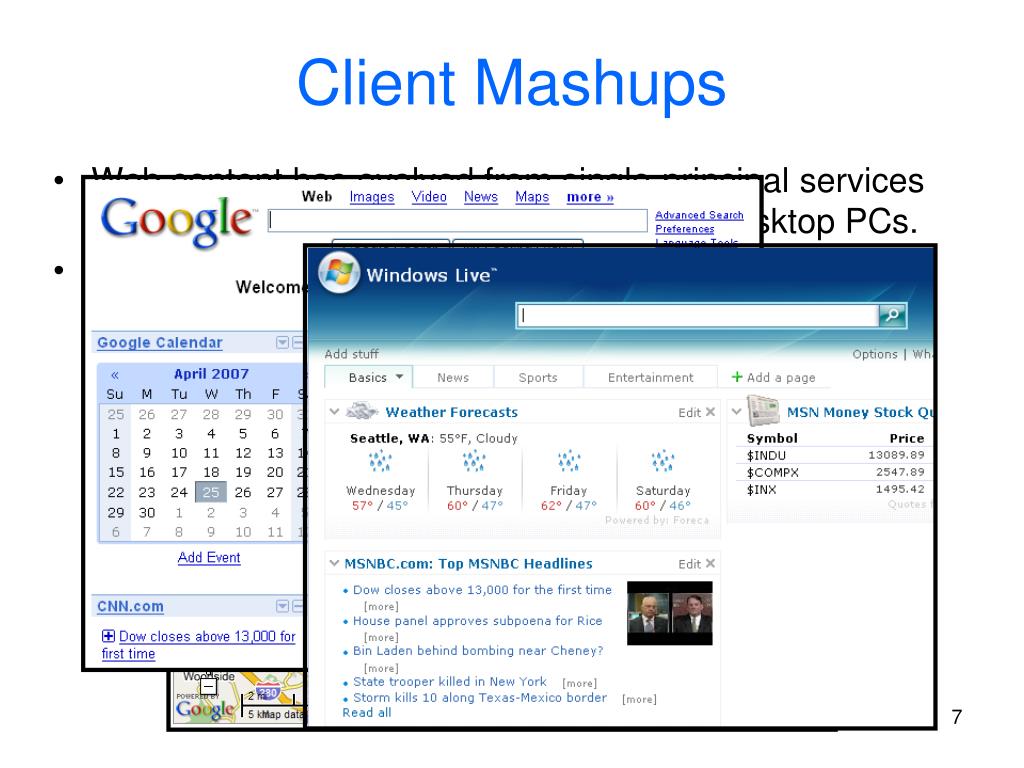Screen dimensions: 1024x768
Task: Select date 16 in Google Calendar
Action: tap(147, 472)
